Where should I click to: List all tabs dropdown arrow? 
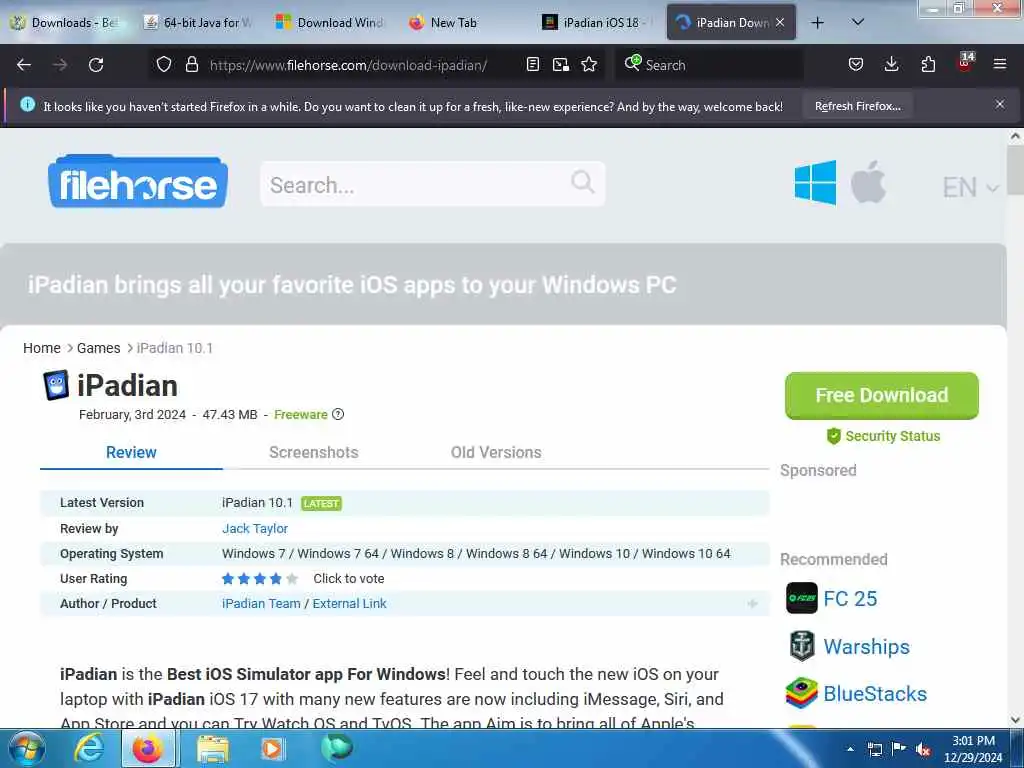pos(858,22)
